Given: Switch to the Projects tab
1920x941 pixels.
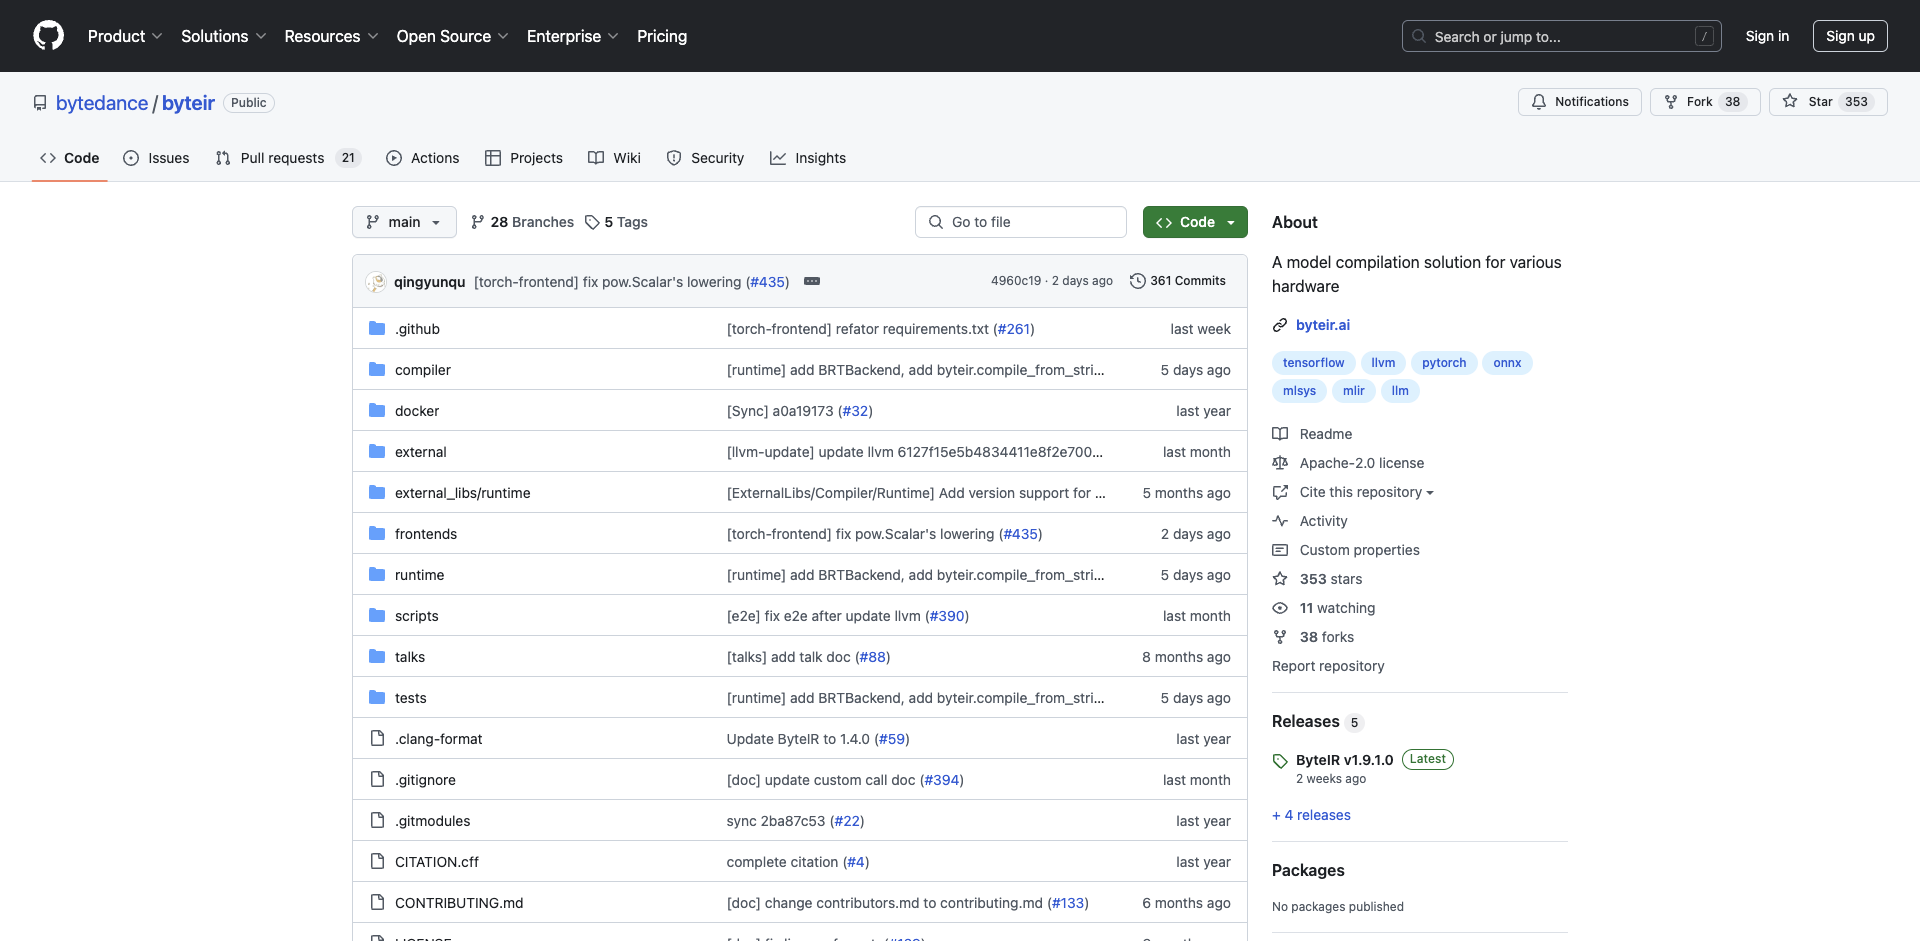Looking at the screenshot, I should (524, 158).
